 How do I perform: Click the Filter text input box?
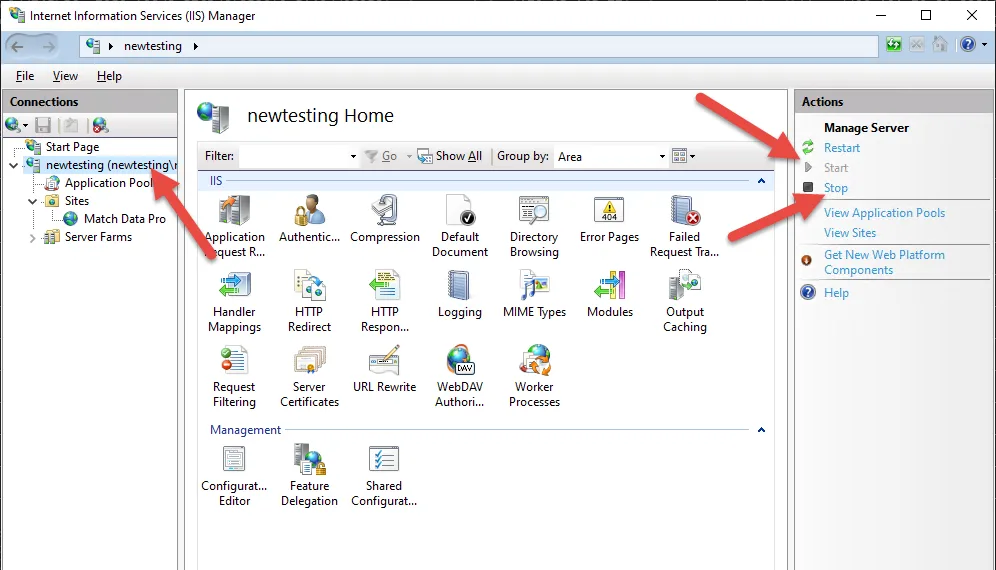(x=295, y=156)
